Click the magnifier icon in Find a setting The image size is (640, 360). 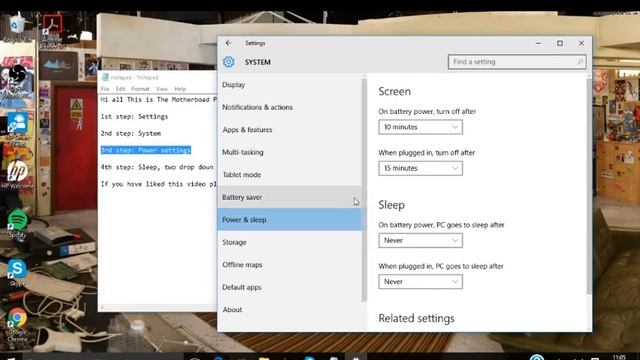(x=580, y=62)
